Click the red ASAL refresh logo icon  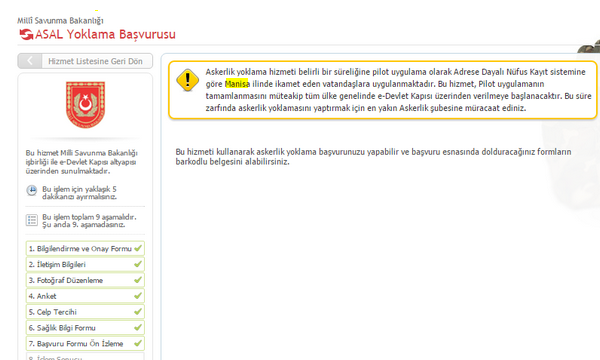click(x=26, y=34)
